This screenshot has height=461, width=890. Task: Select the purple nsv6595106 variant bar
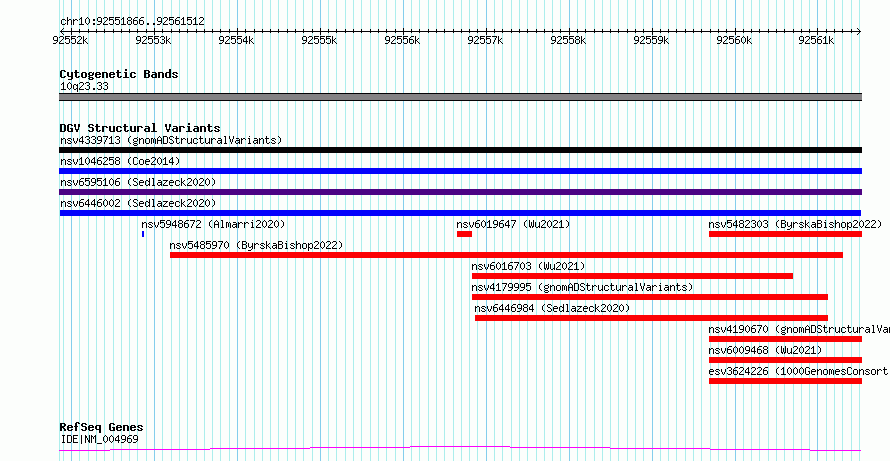[x=460, y=192]
